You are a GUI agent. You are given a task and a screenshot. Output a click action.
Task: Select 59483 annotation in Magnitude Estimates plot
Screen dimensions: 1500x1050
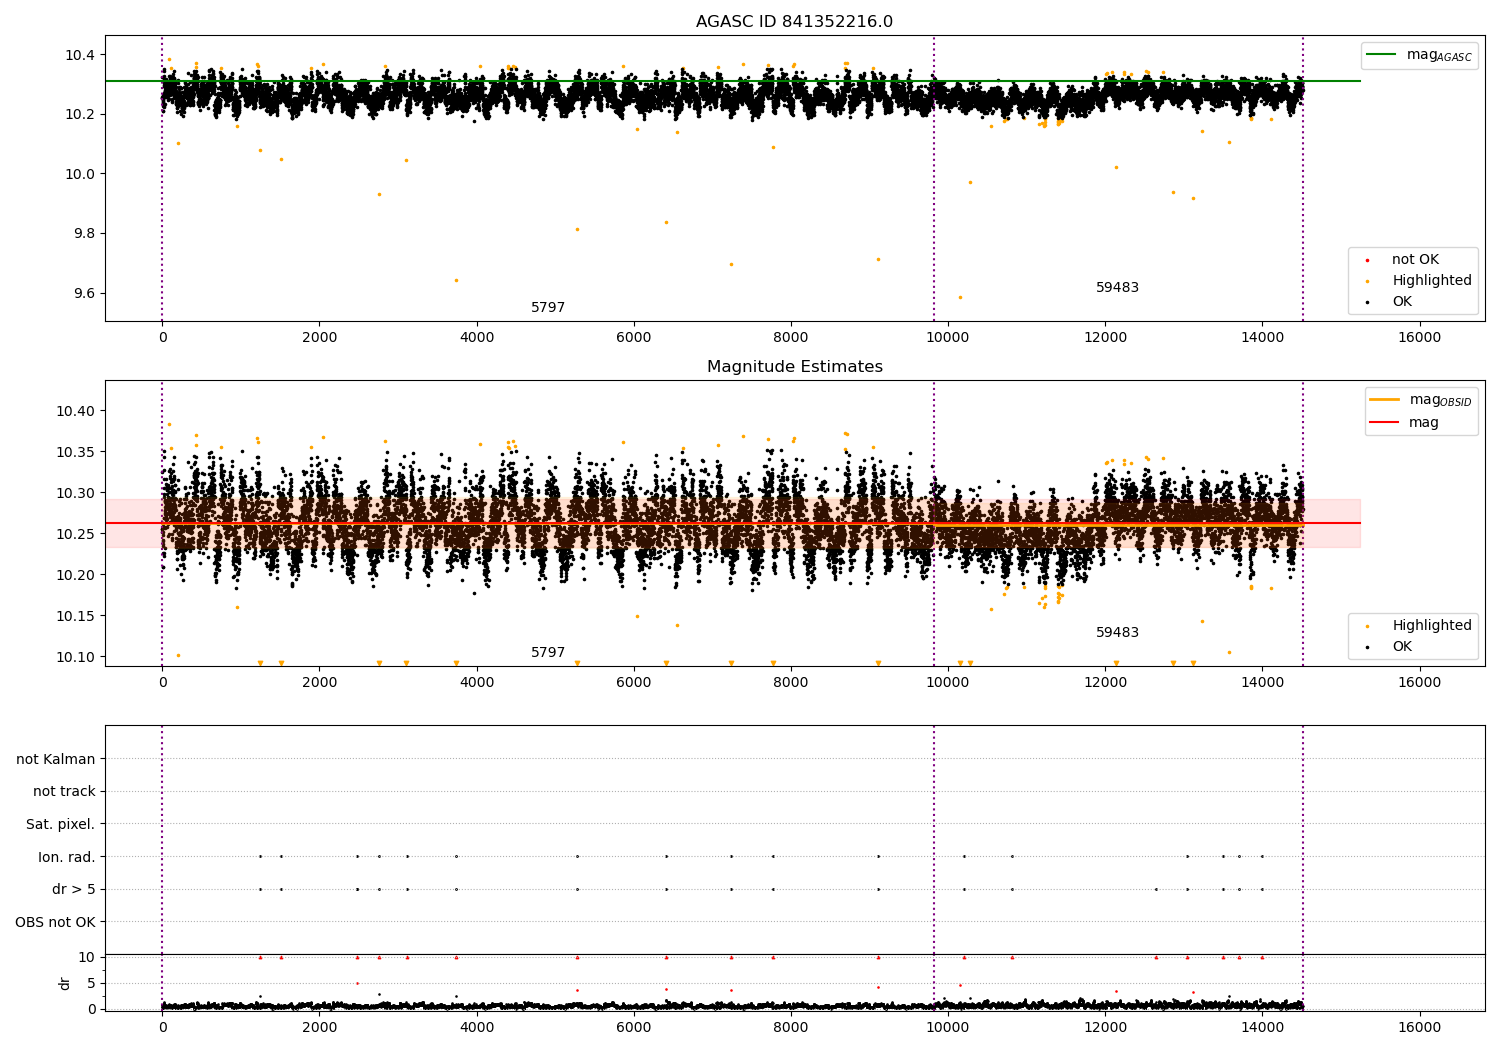1117,633
